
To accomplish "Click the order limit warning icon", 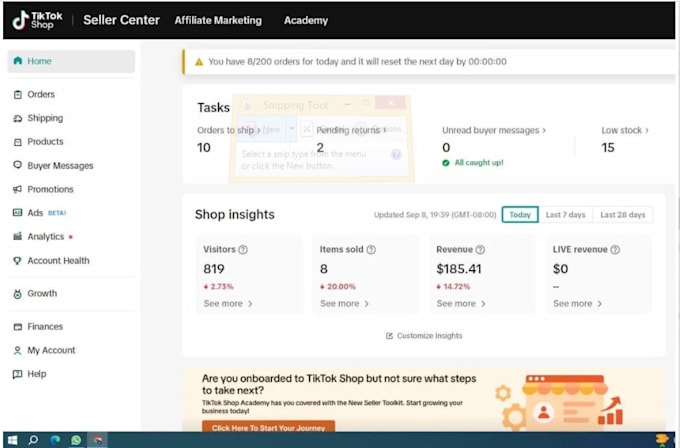I will (x=199, y=62).
